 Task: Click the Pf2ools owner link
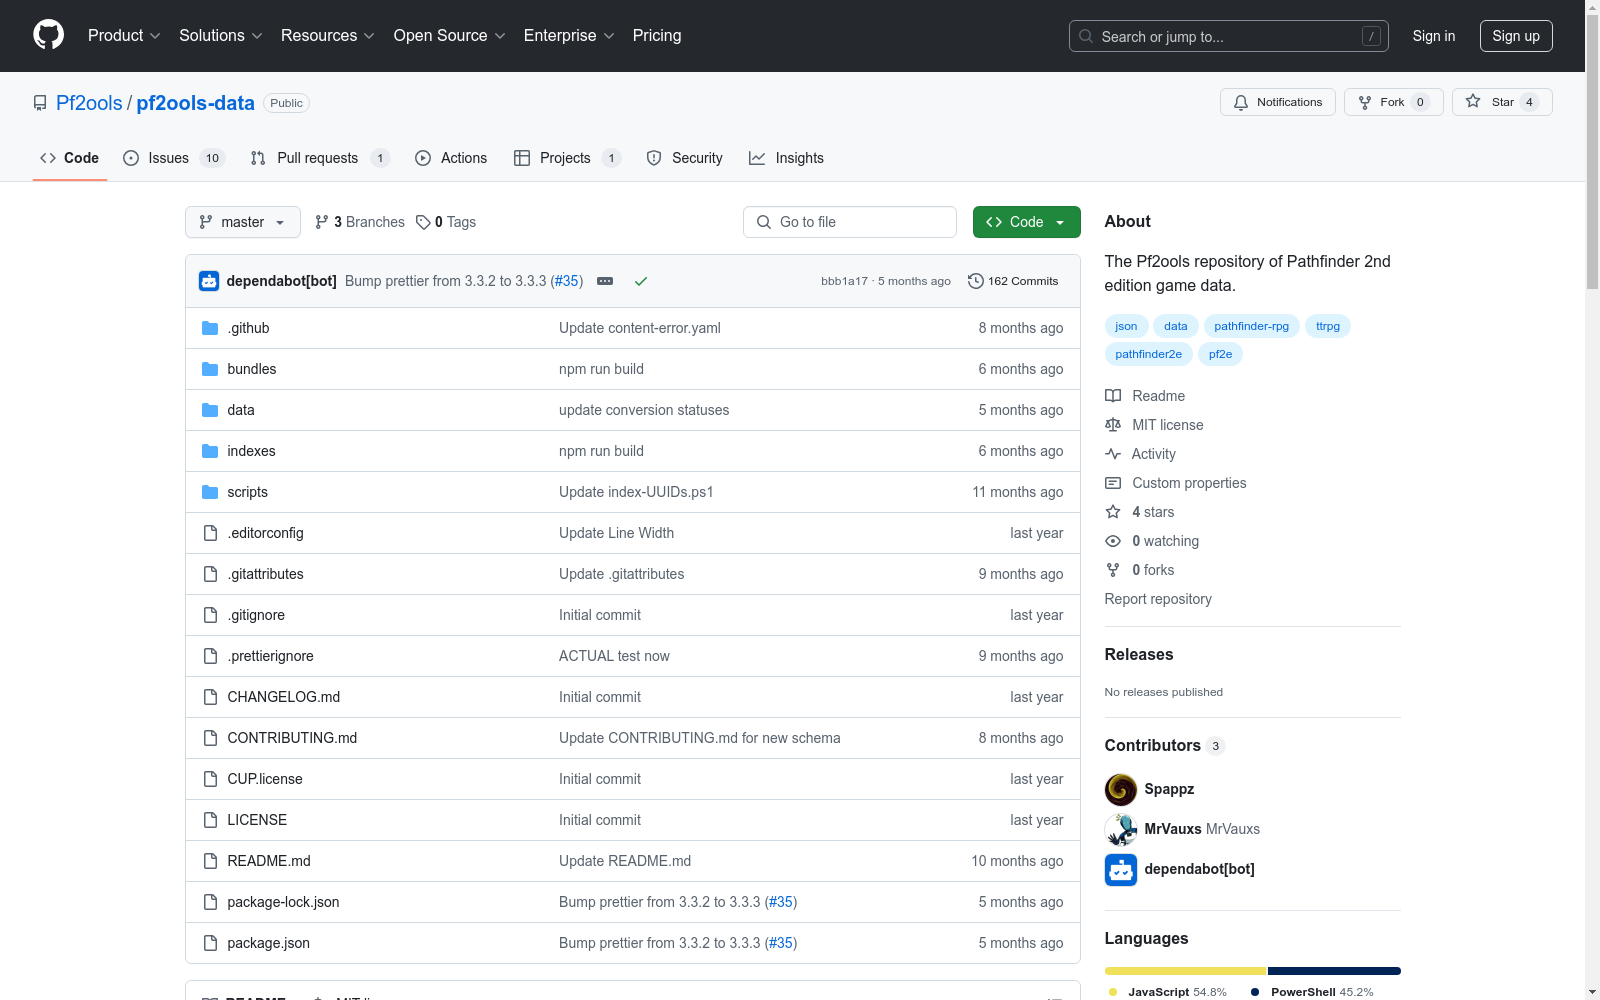(x=89, y=103)
